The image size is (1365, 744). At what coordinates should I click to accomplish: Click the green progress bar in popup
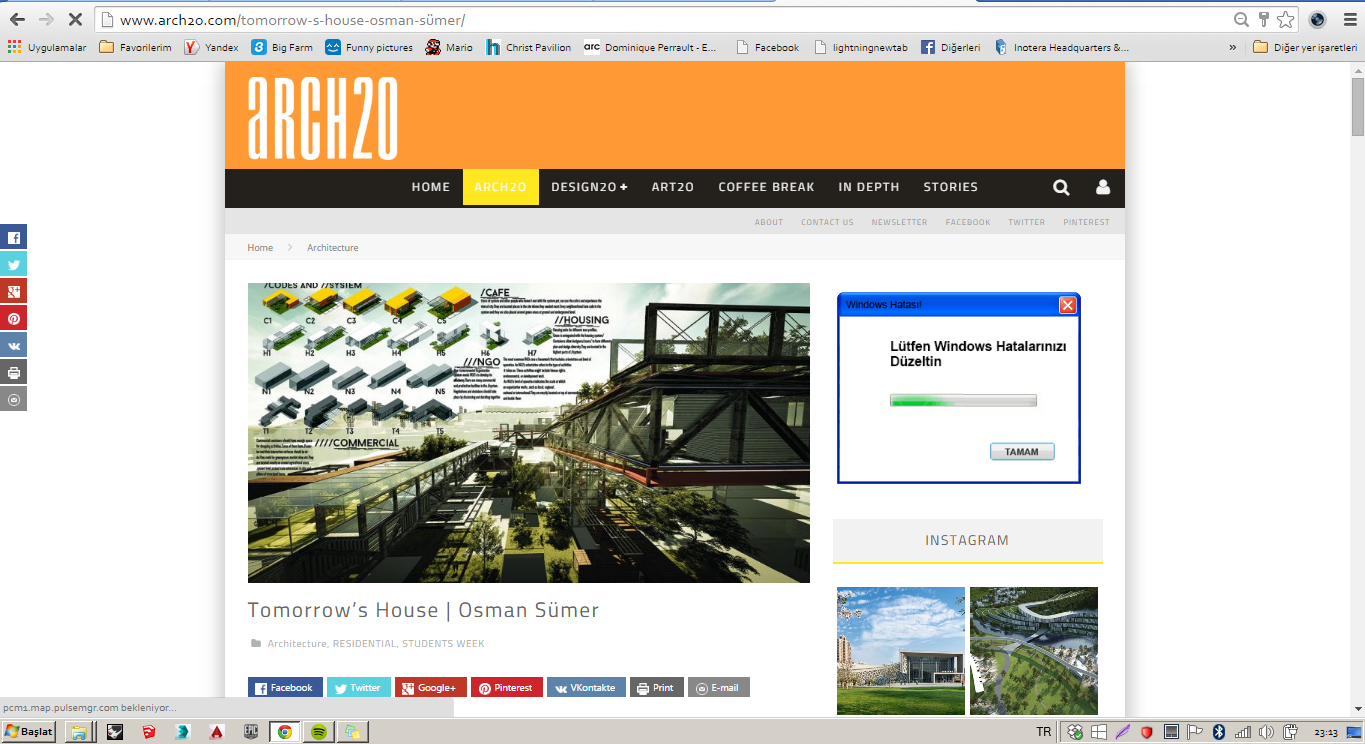963,401
